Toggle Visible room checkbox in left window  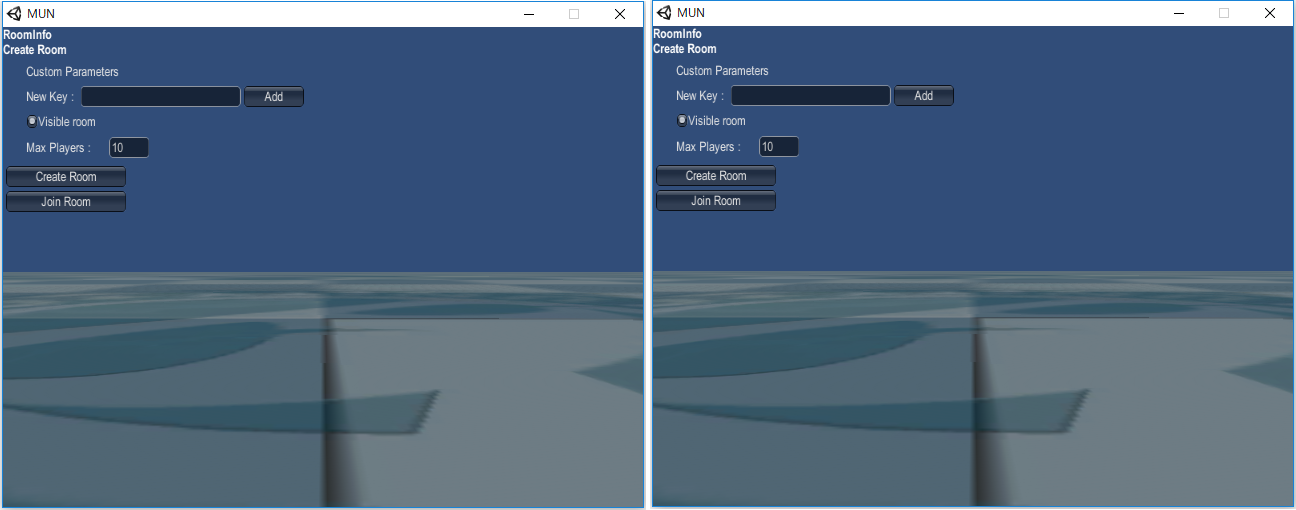32,121
